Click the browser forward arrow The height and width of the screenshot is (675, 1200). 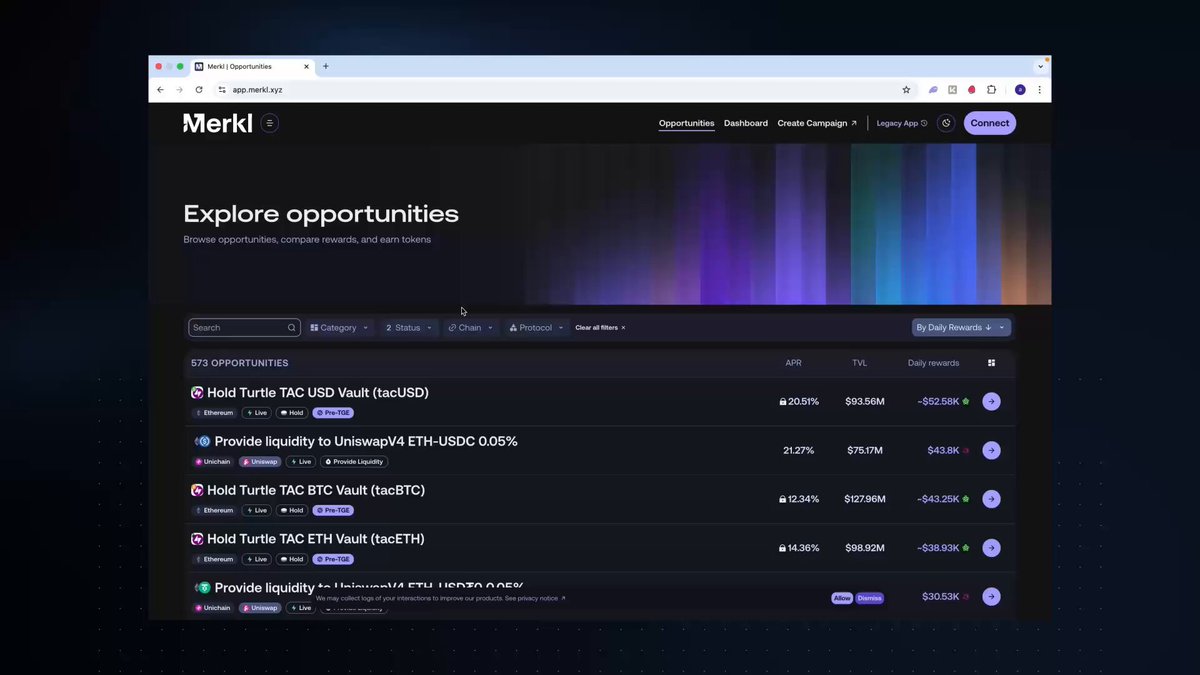click(x=180, y=89)
